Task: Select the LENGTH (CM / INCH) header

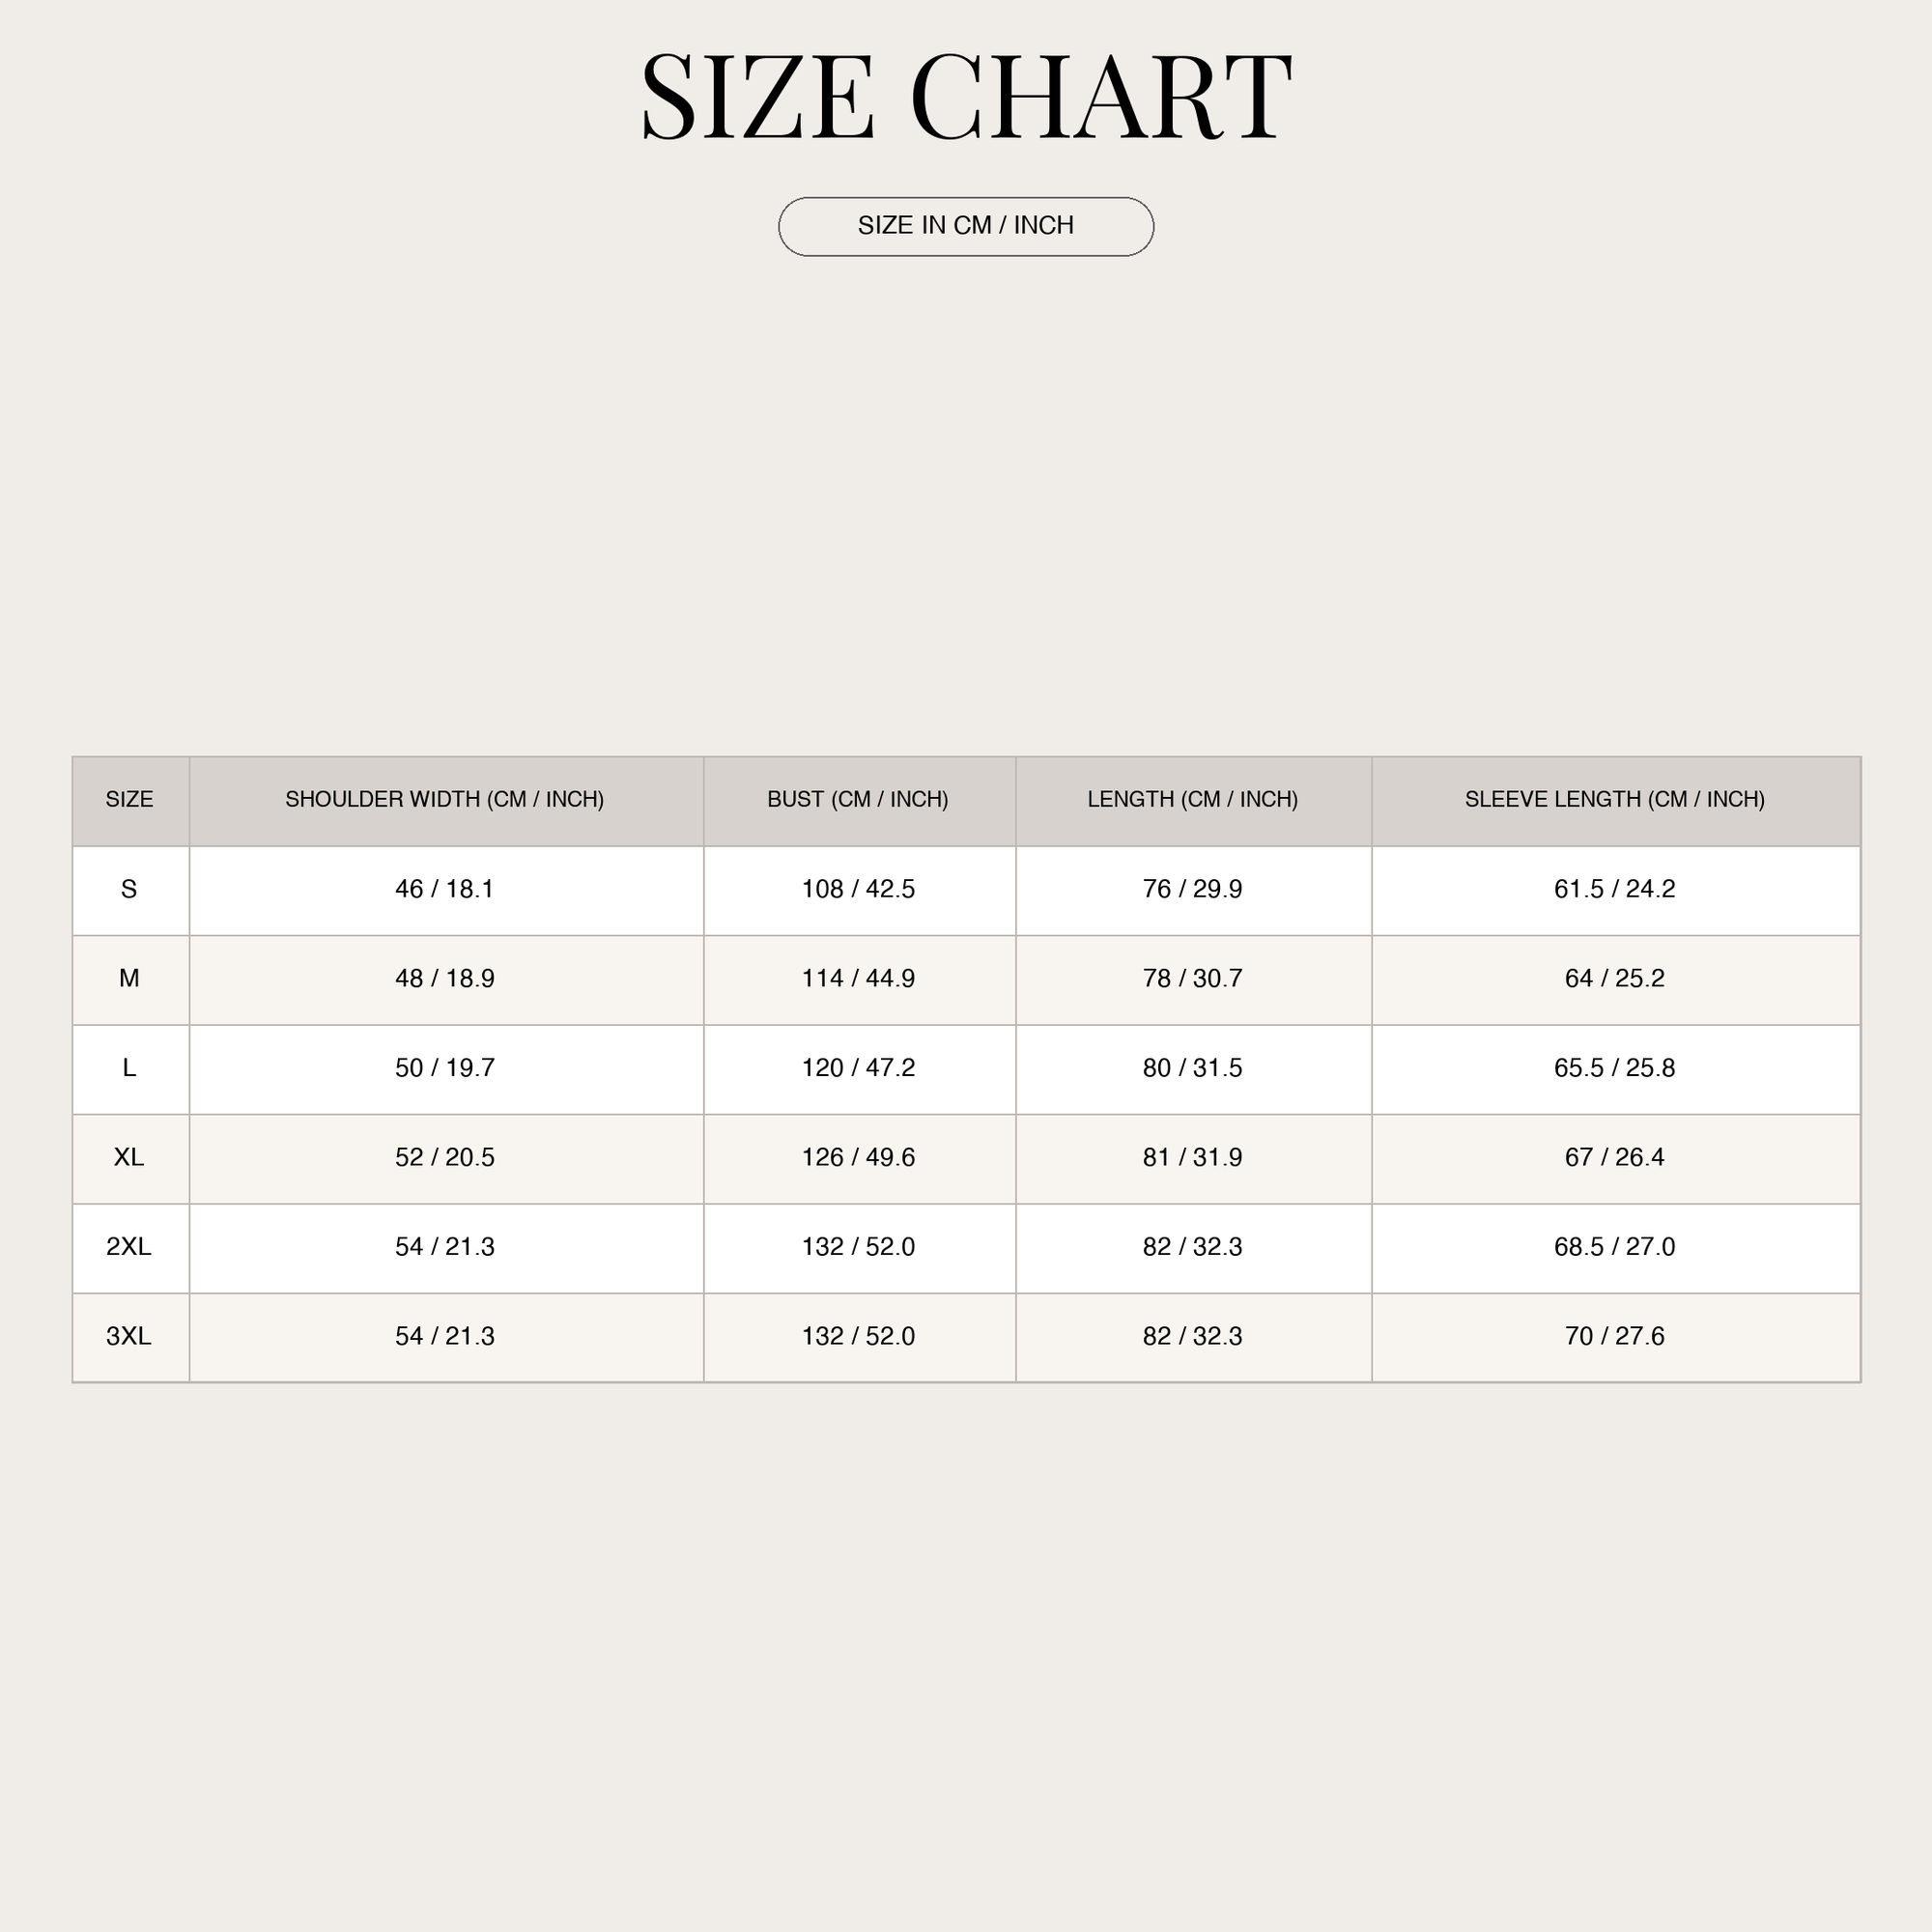Action: (x=1193, y=800)
